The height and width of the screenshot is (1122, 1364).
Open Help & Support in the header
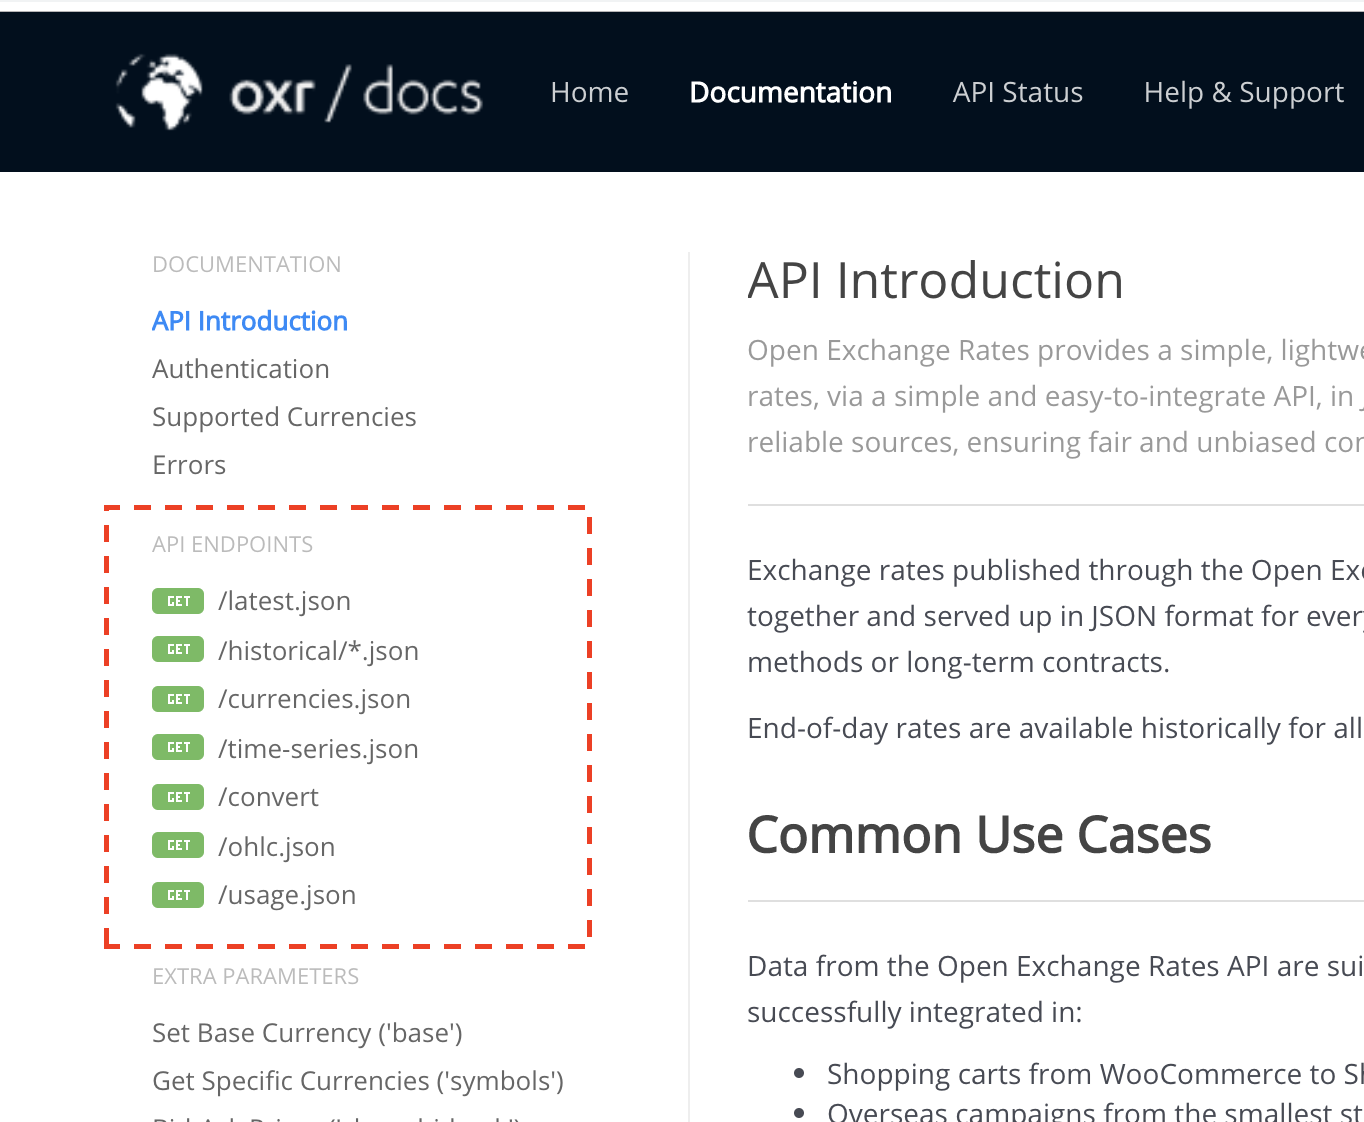1243,93
